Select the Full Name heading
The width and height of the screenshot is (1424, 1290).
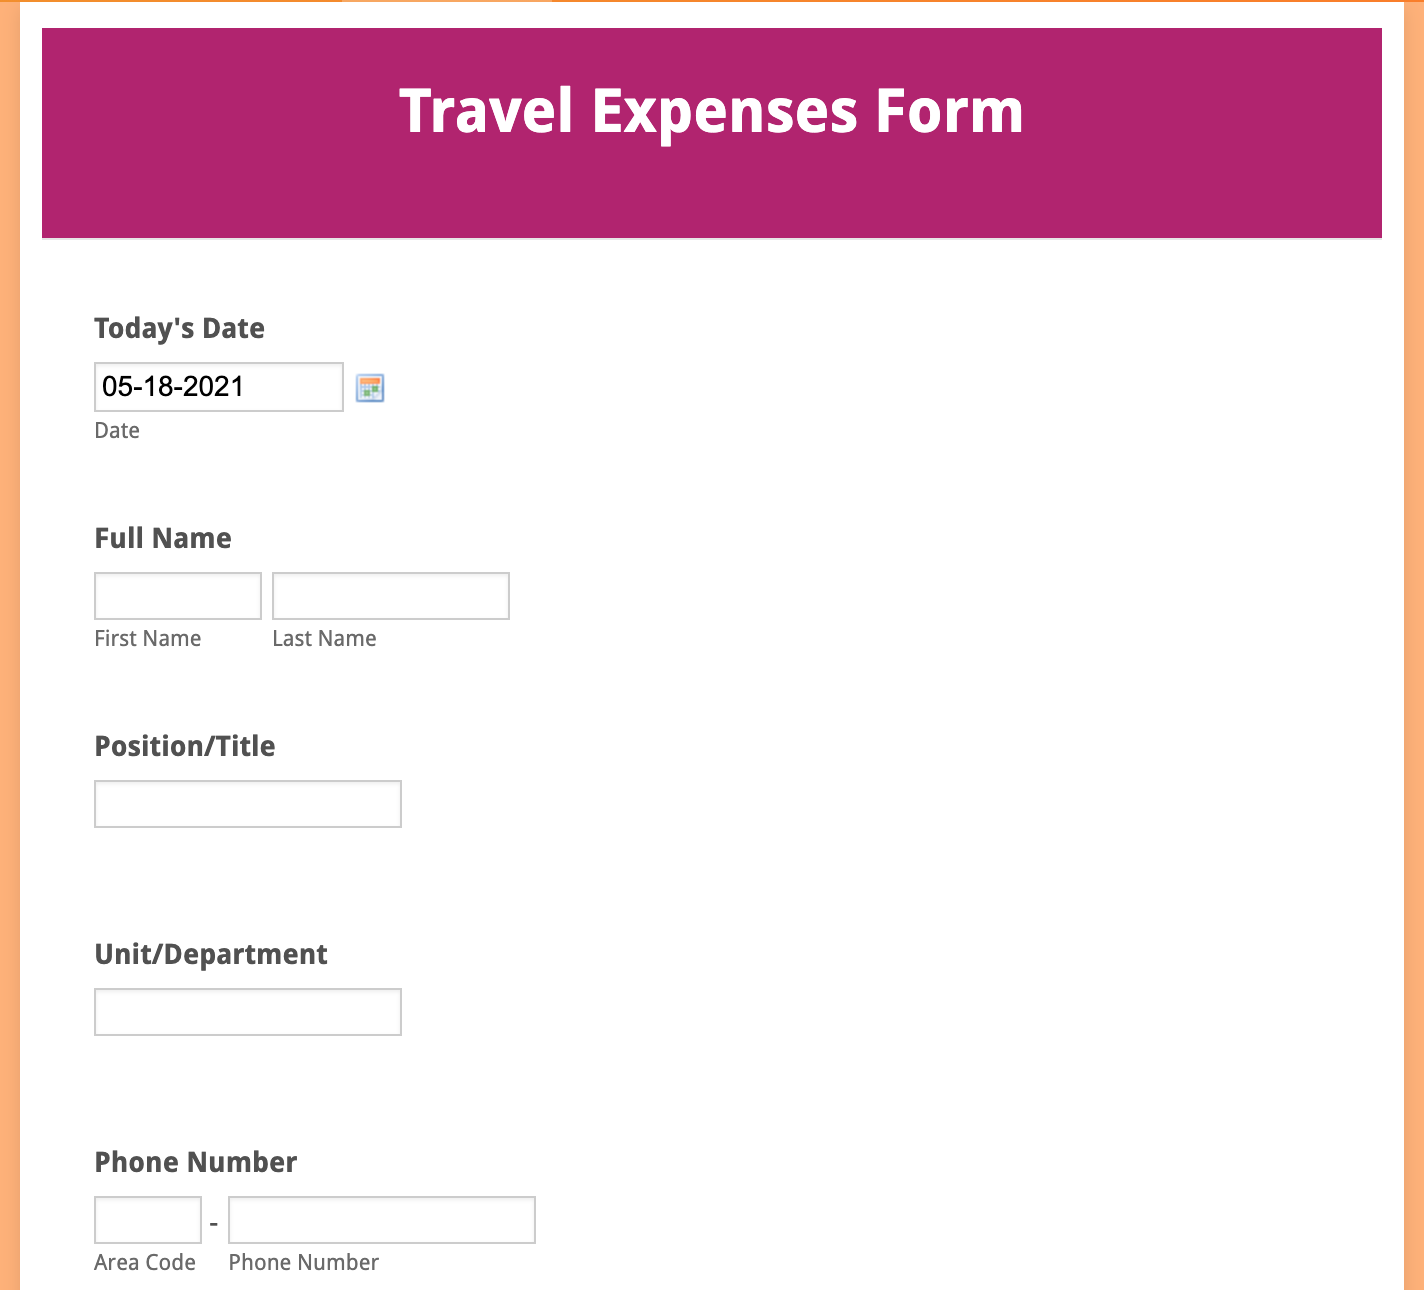click(x=162, y=538)
